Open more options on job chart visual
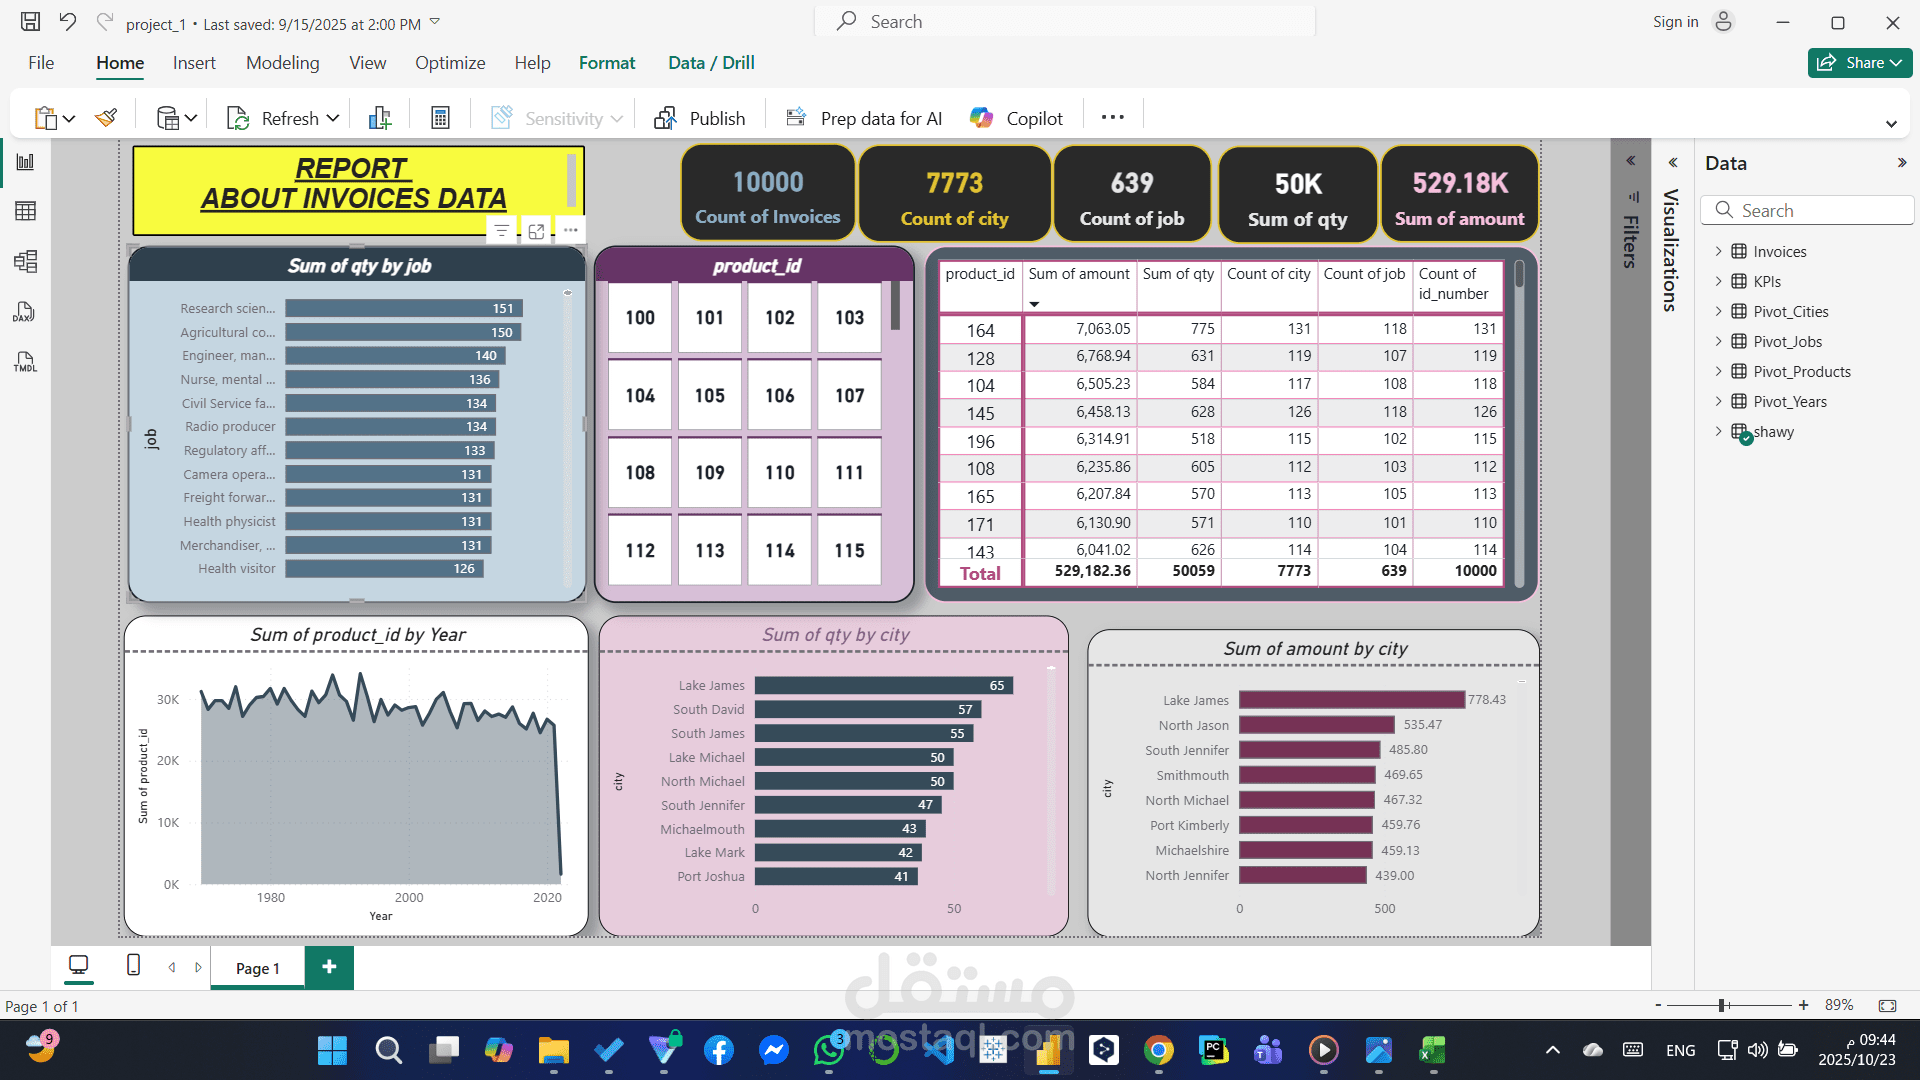The image size is (1920, 1080). click(570, 230)
